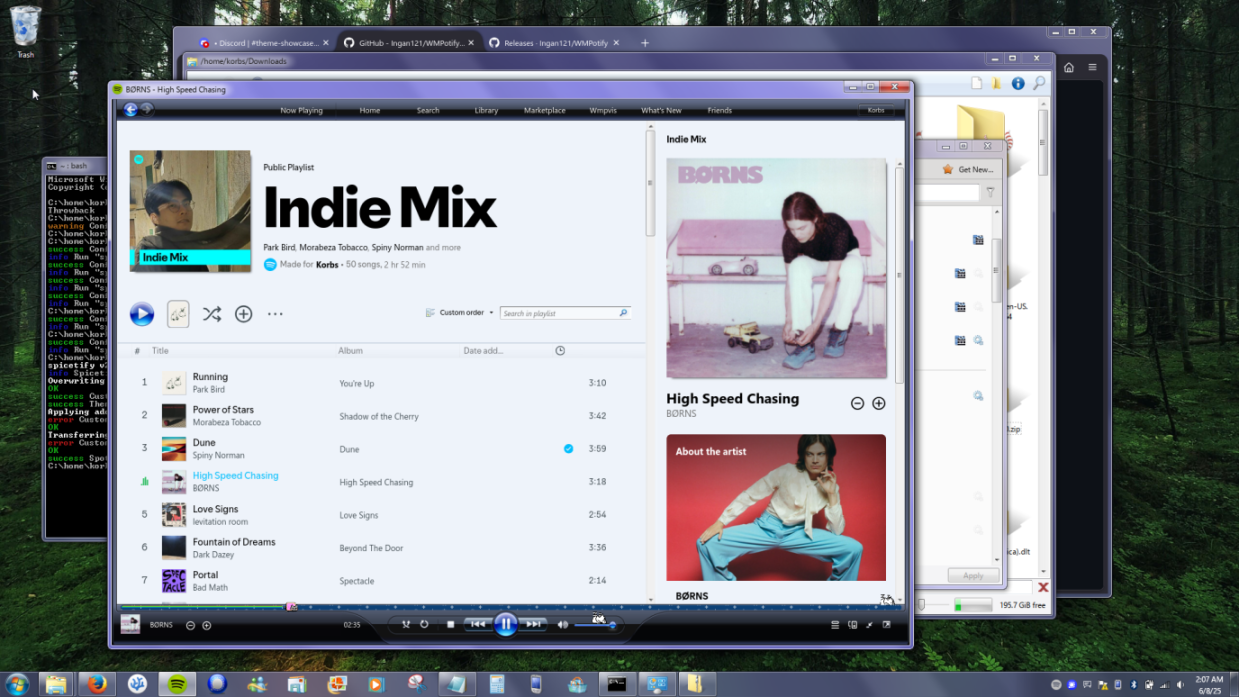Skip to the next track
1239x697 pixels.
click(534, 624)
